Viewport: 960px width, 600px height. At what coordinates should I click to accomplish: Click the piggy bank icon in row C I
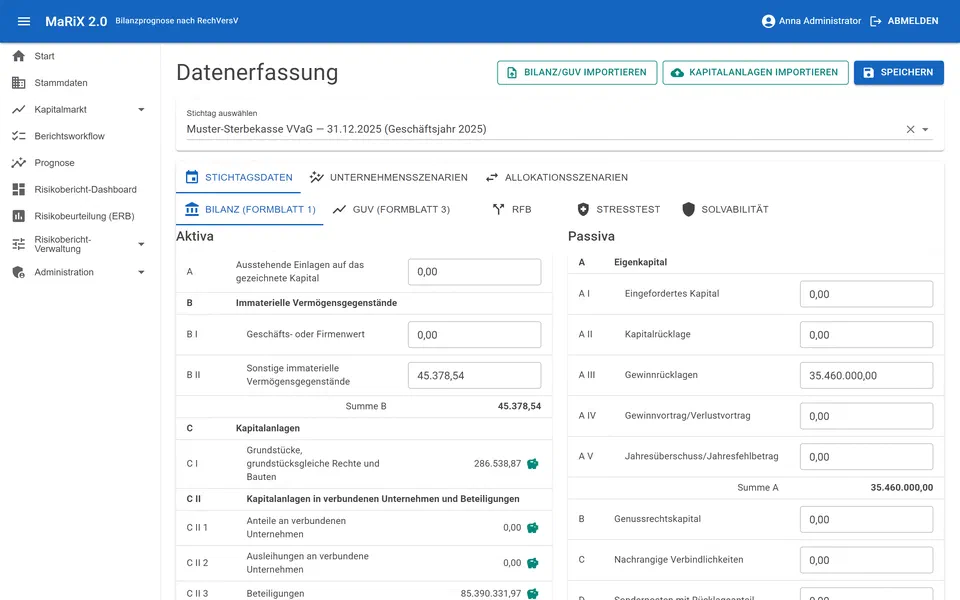533,464
